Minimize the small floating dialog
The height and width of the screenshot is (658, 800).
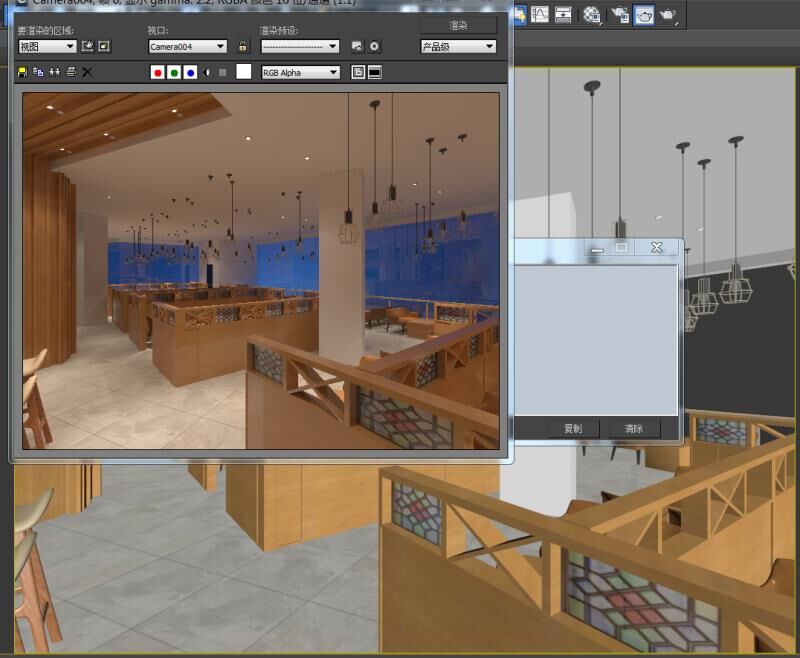click(x=597, y=248)
